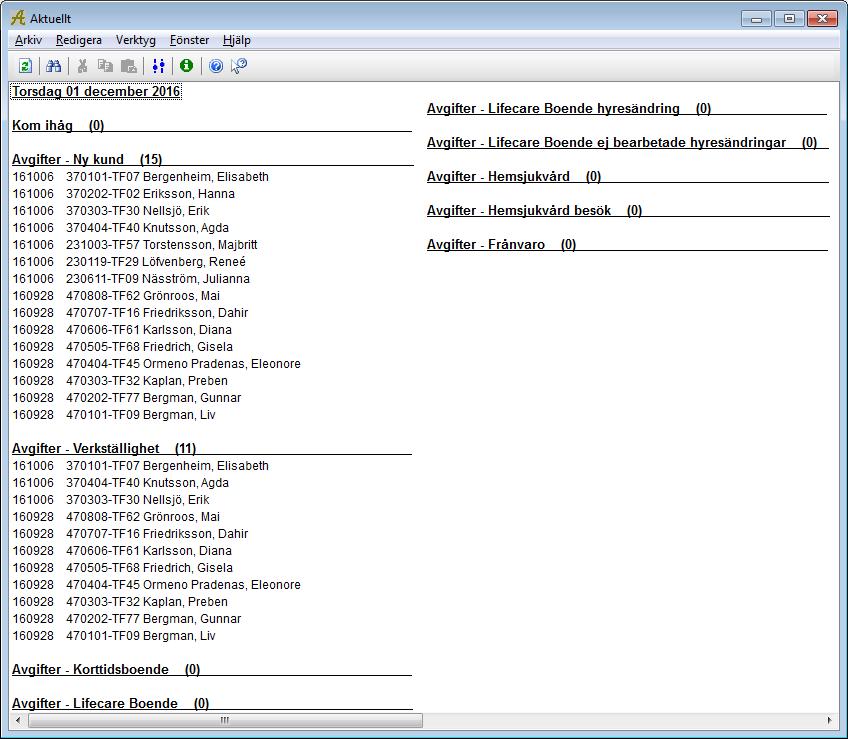Select Ormeno Pradenas, Eleonore under Verkställighet

[x=156, y=585]
